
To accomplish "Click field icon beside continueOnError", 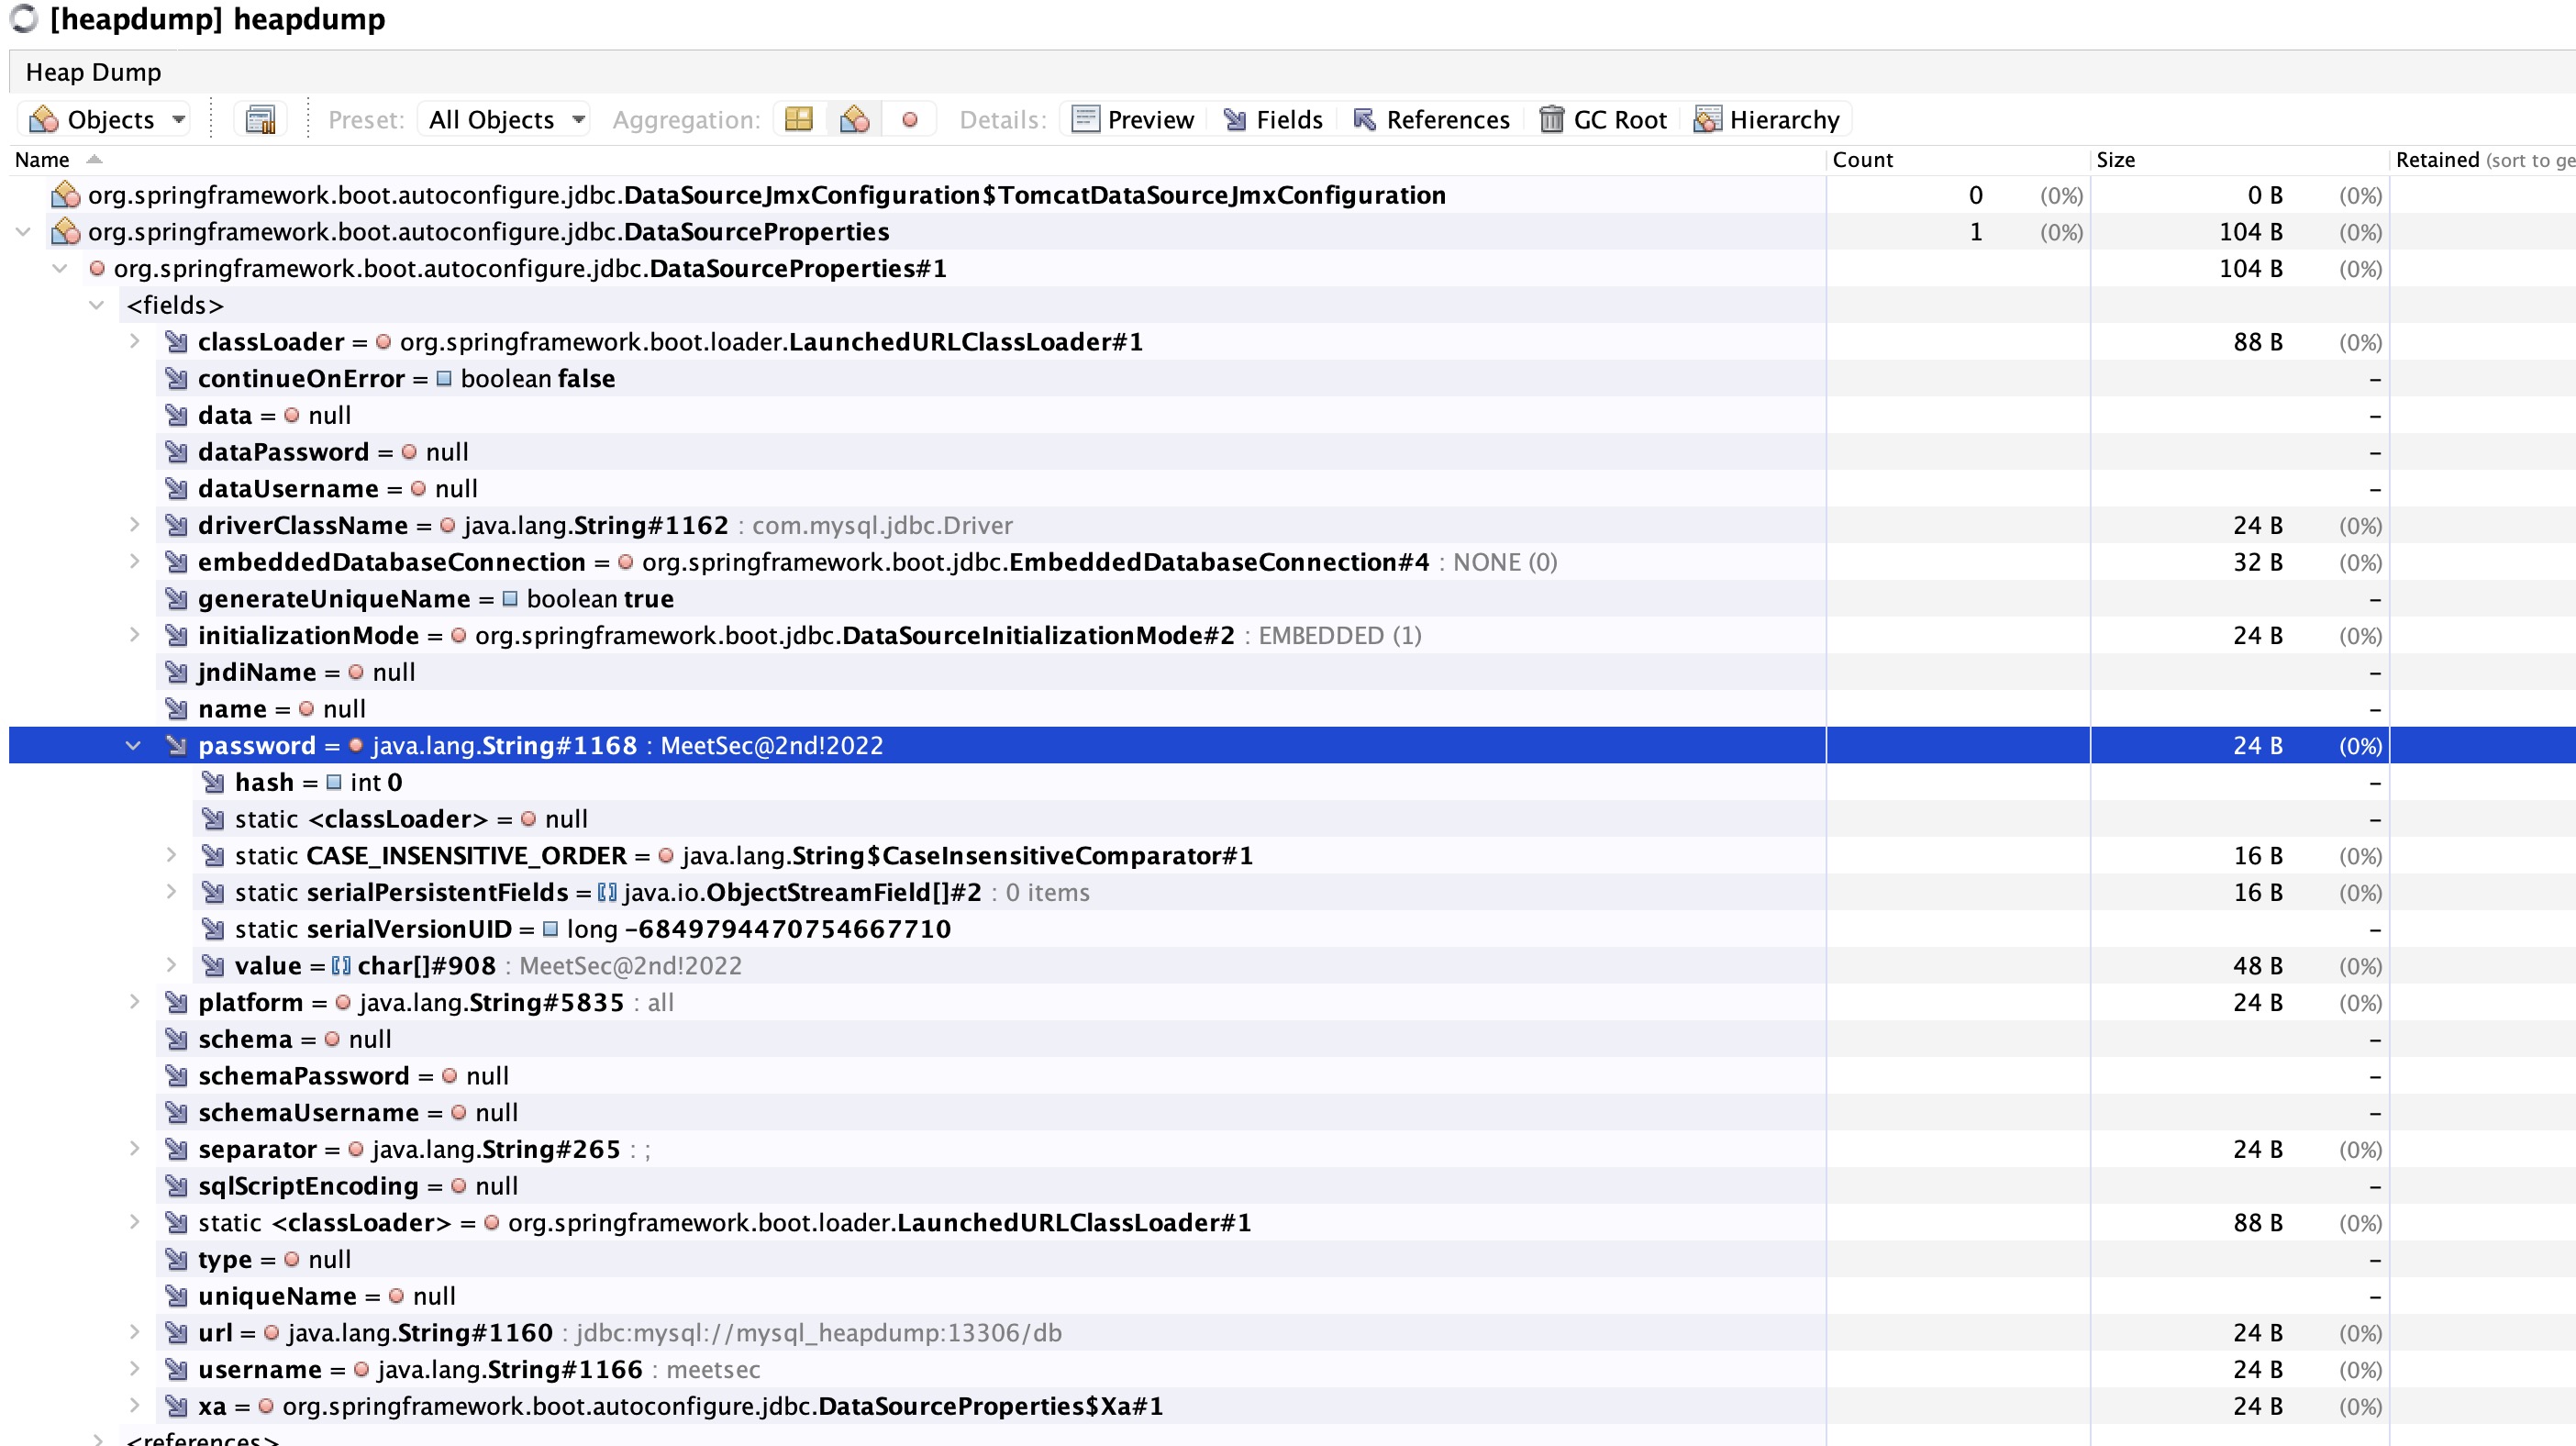I will click(x=177, y=379).
